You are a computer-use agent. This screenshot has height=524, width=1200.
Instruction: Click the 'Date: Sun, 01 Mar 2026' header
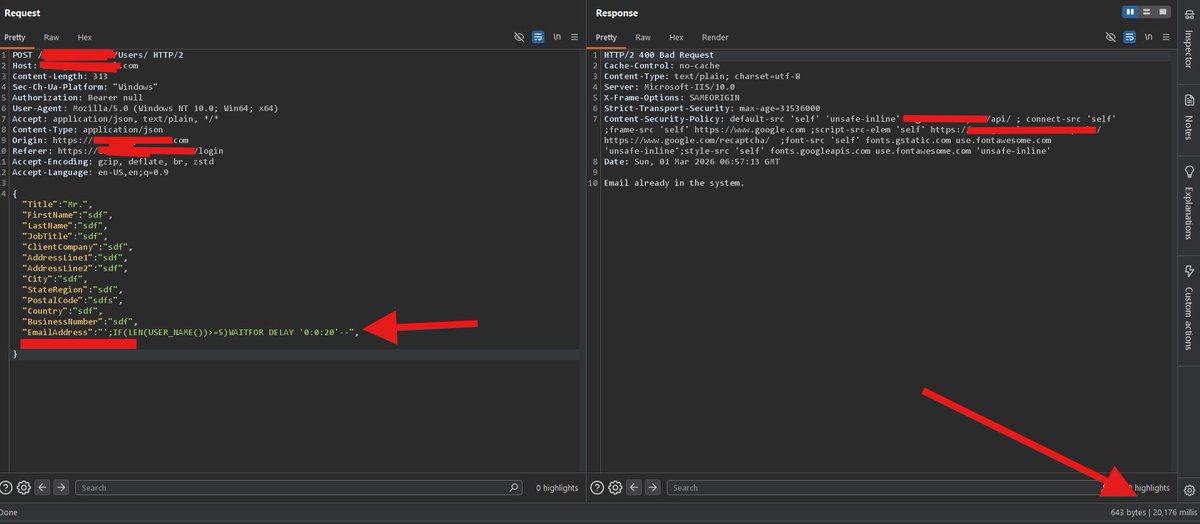point(691,162)
